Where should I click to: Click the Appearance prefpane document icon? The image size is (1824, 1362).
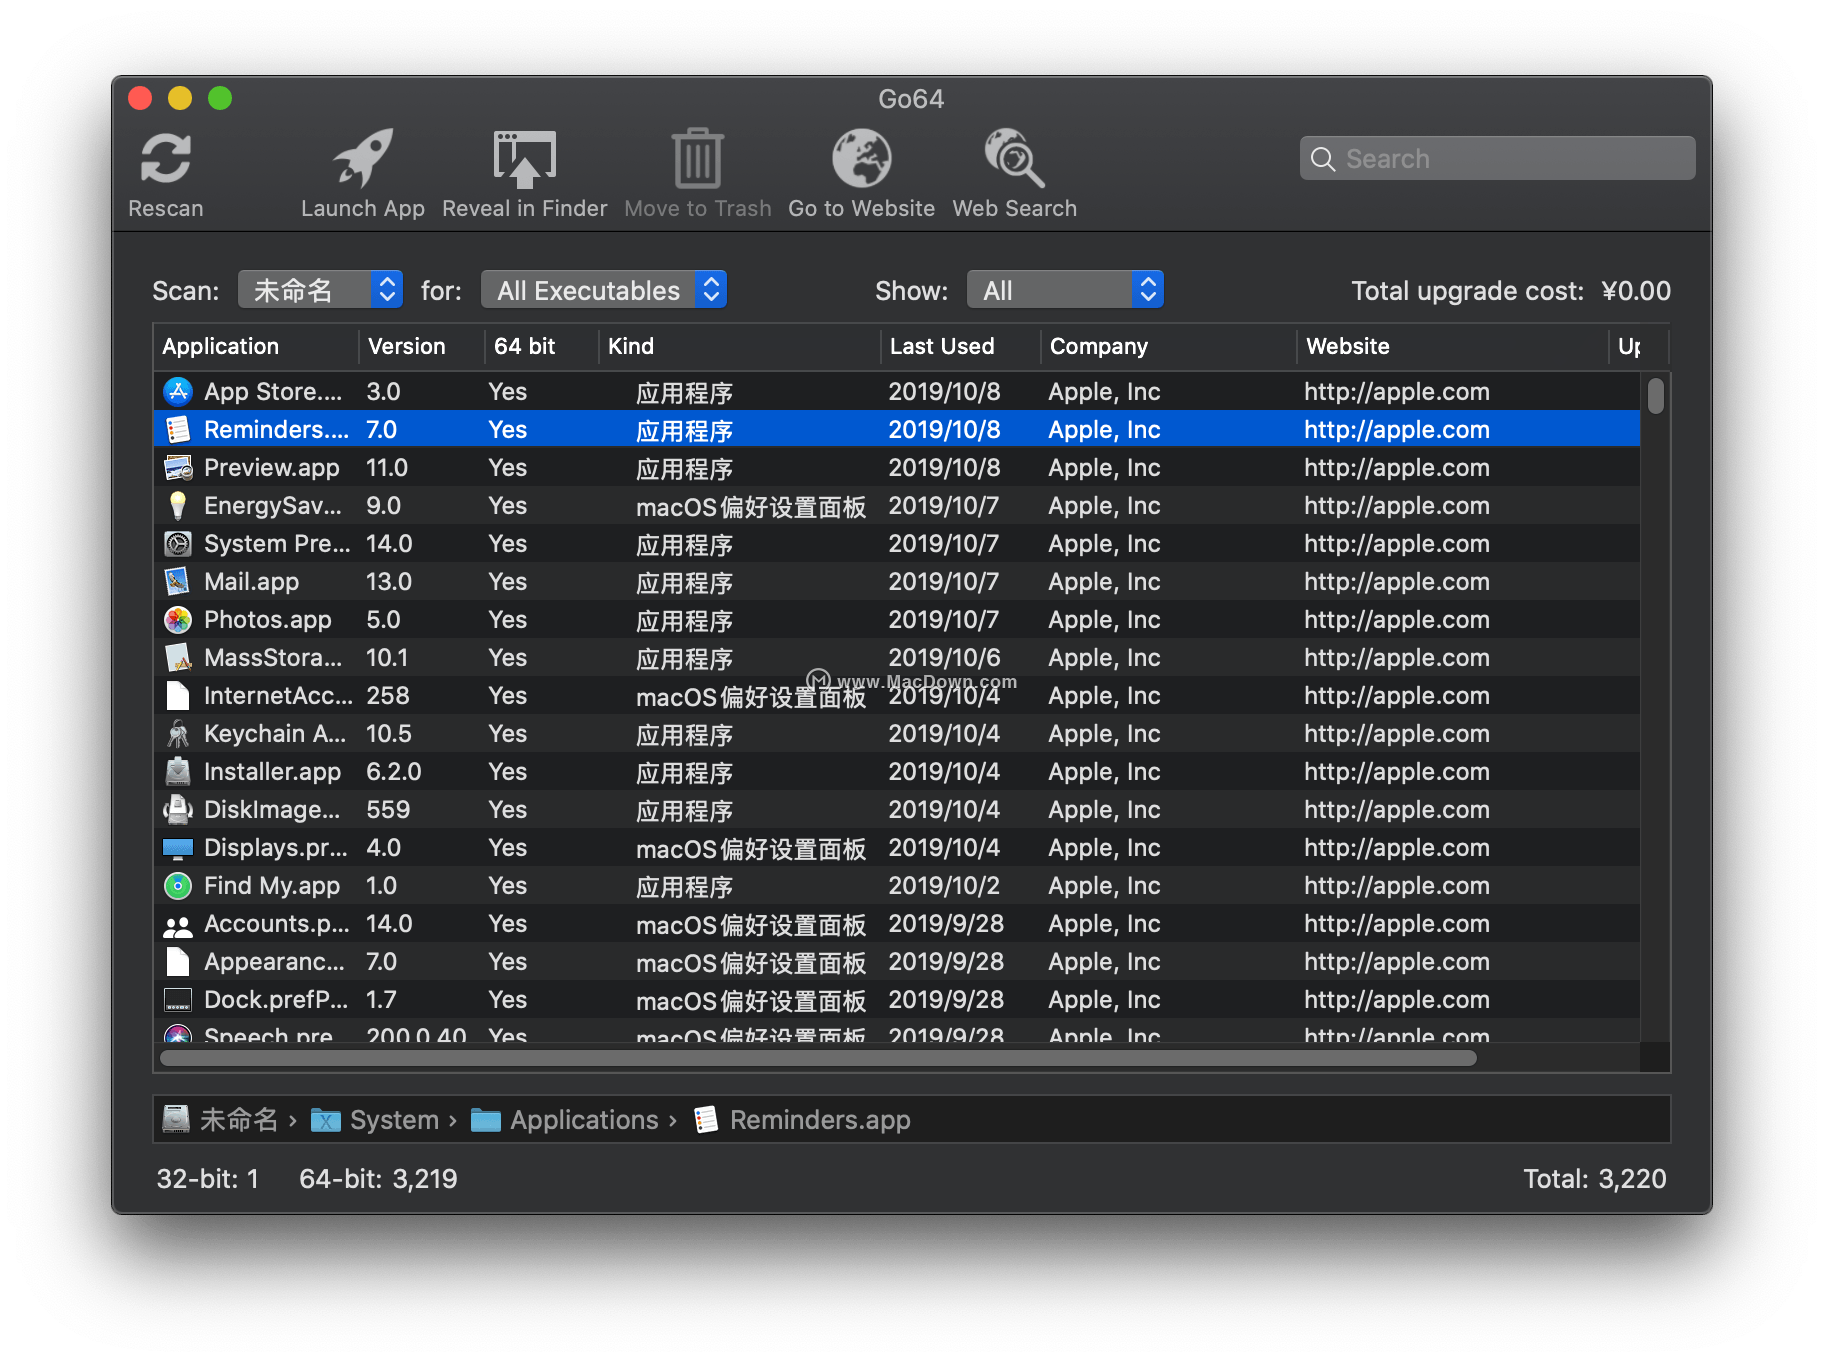pos(178,961)
